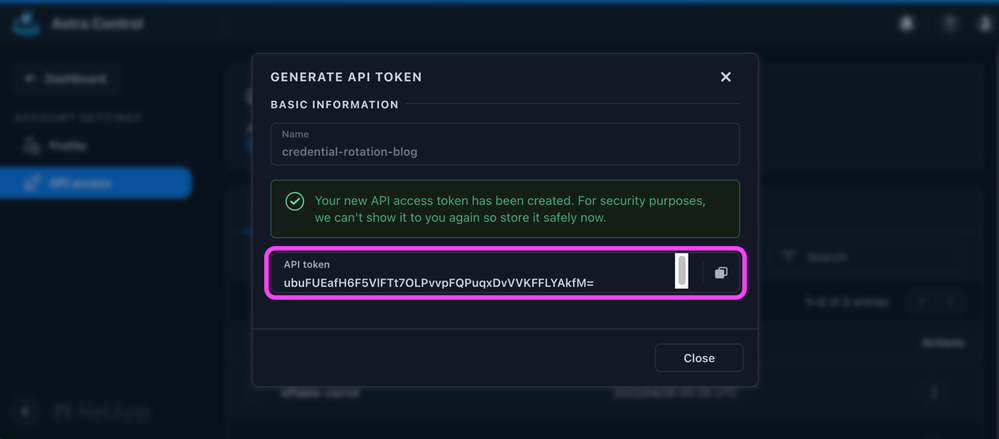Open Profile in account settings sidebar
Screen dimensions: 999x439
pos(68,146)
